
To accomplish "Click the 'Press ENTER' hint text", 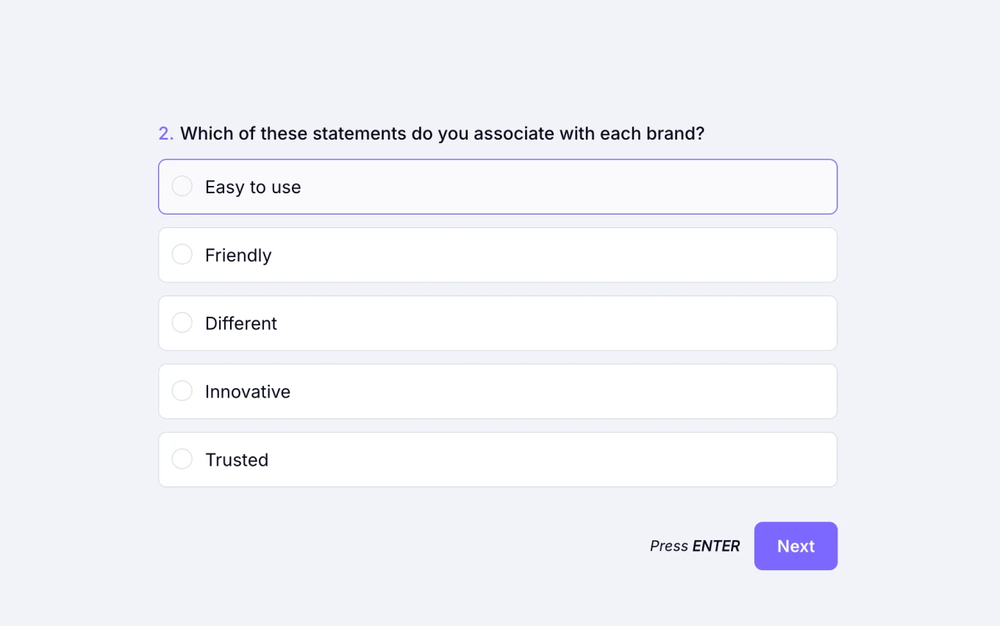I will 694,546.
